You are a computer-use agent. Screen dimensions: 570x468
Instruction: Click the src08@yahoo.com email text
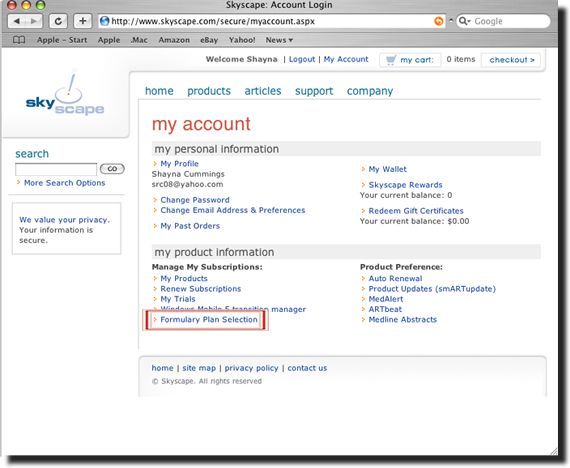pyautogui.click(x=188, y=184)
